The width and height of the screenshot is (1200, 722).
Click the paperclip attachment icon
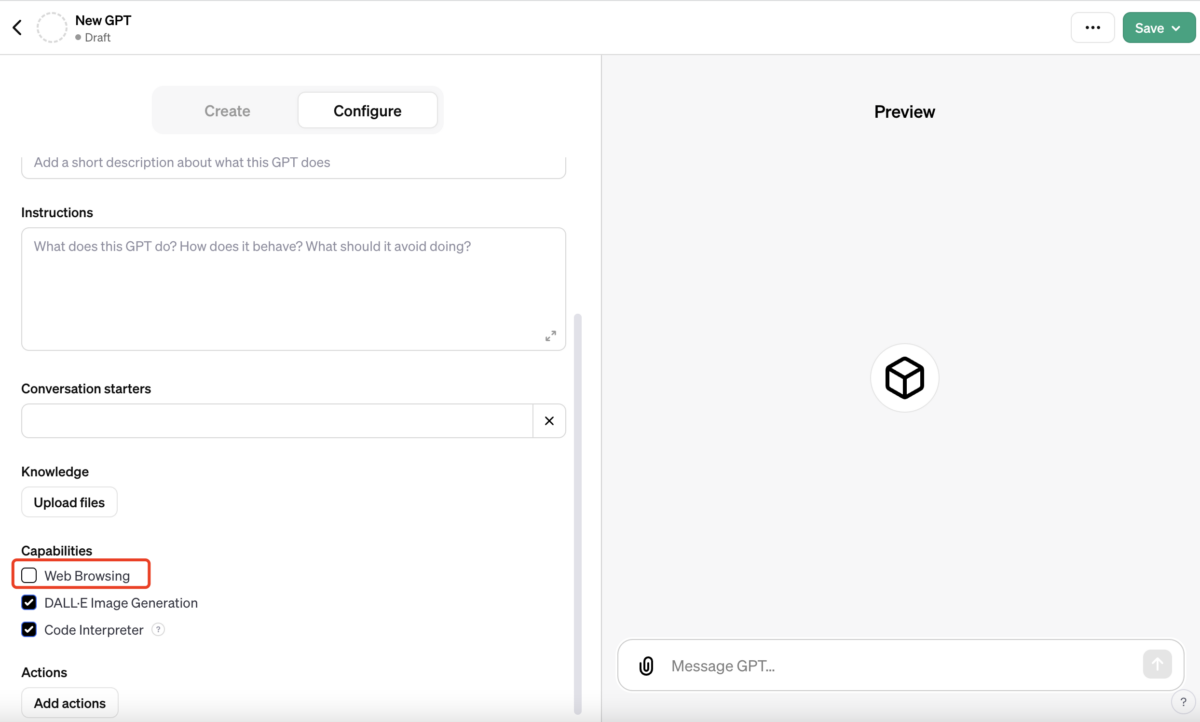tap(645, 664)
